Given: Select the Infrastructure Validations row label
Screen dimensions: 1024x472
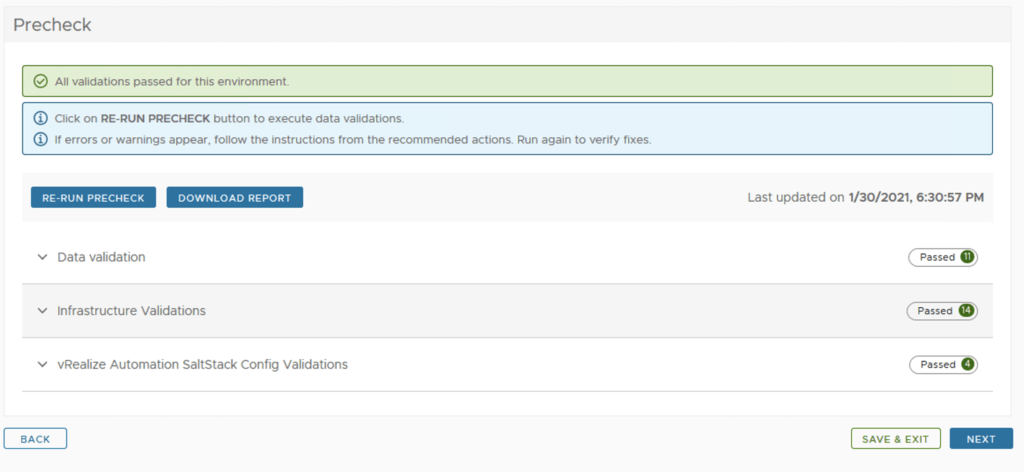Looking at the screenshot, I should [x=131, y=311].
